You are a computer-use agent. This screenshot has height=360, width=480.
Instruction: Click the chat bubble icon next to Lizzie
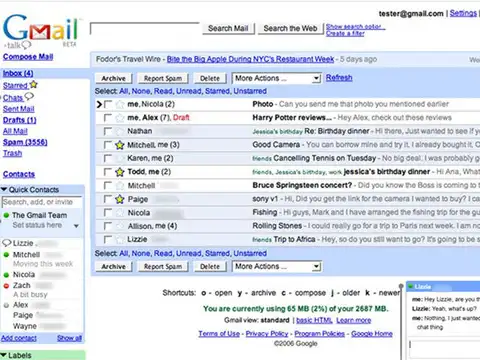(x=6, y=243)
